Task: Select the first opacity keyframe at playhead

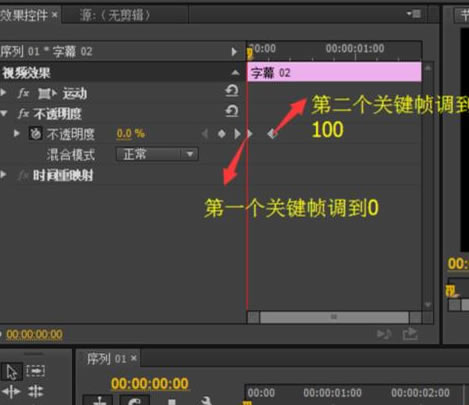Action: click(250, 134)
